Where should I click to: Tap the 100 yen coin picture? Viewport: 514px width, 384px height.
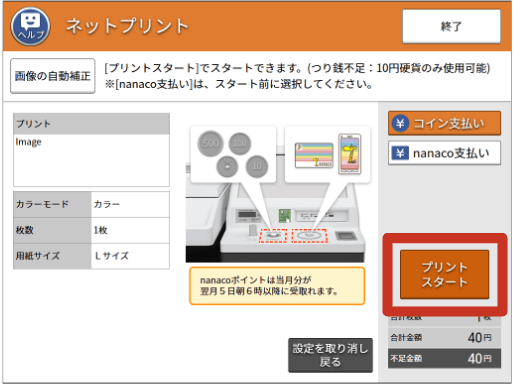pyautogui.click(x=240, y=143)
